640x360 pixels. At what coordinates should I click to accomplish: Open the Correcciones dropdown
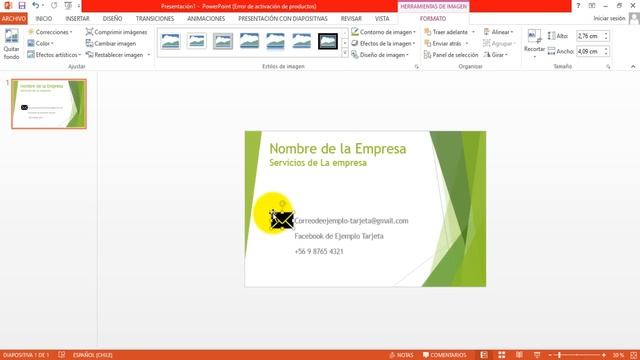pos(50,32)
